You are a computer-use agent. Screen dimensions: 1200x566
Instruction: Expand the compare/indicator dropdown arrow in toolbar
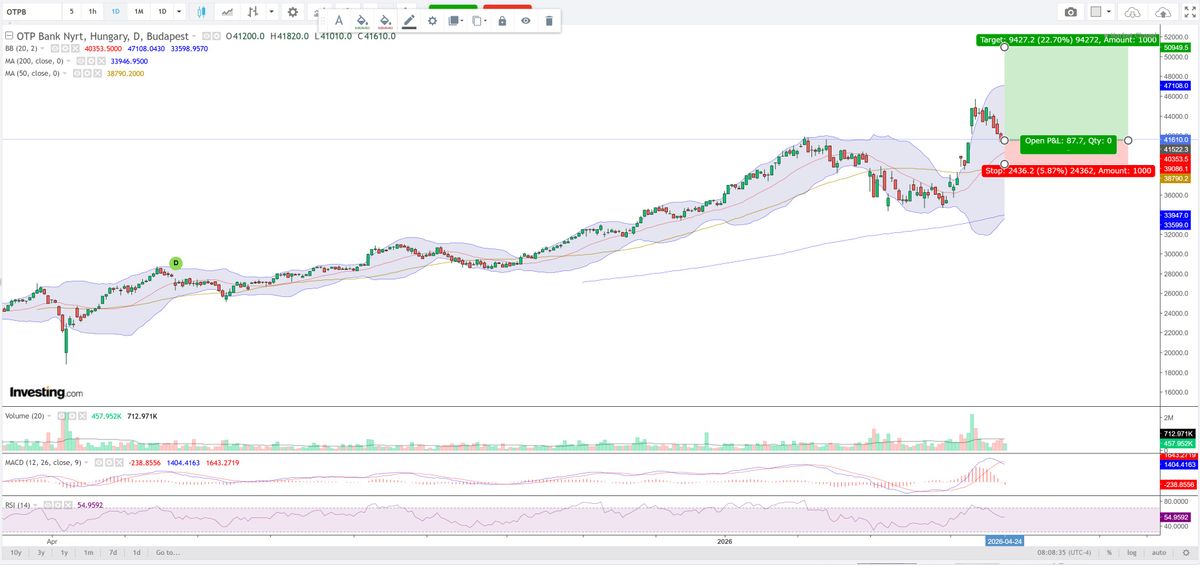pyautogui.click(x=270, y=12)
